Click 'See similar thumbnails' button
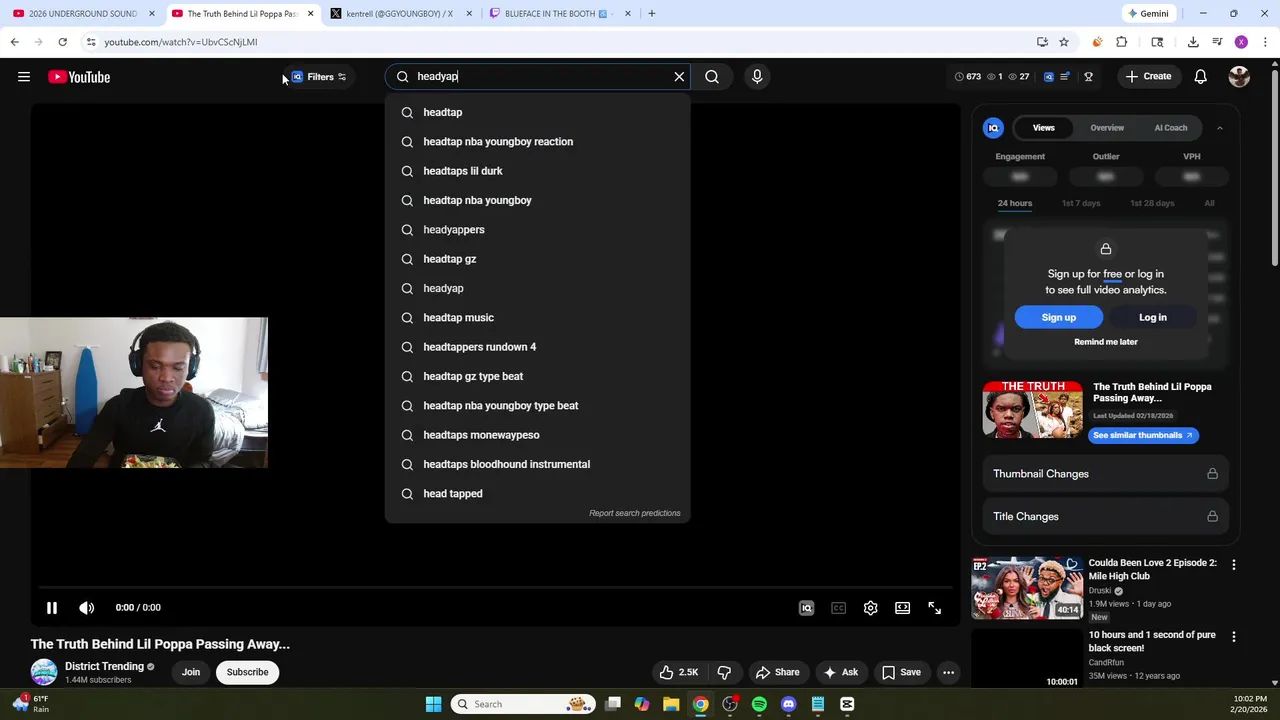1280x720 pixels. point(1143,435)
